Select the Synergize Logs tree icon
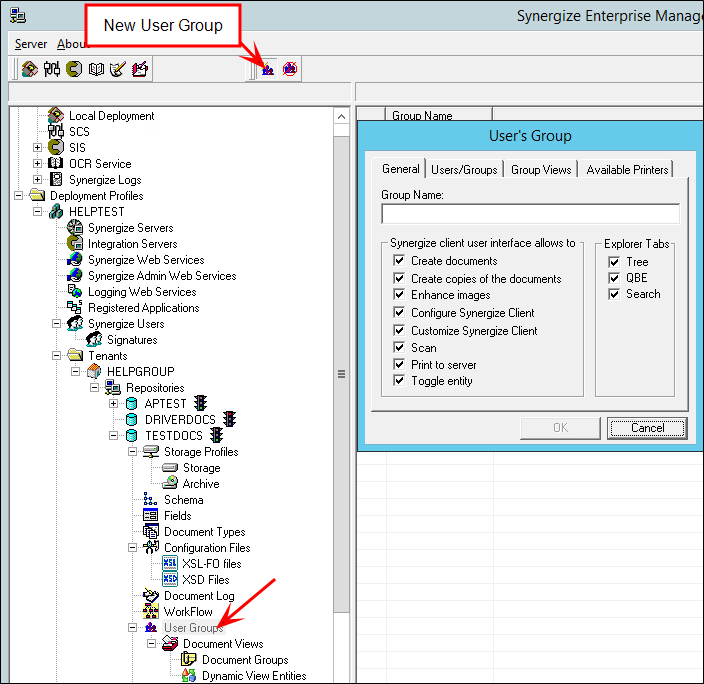The height and width of the screenshot is (684, 704). point(56,180)
